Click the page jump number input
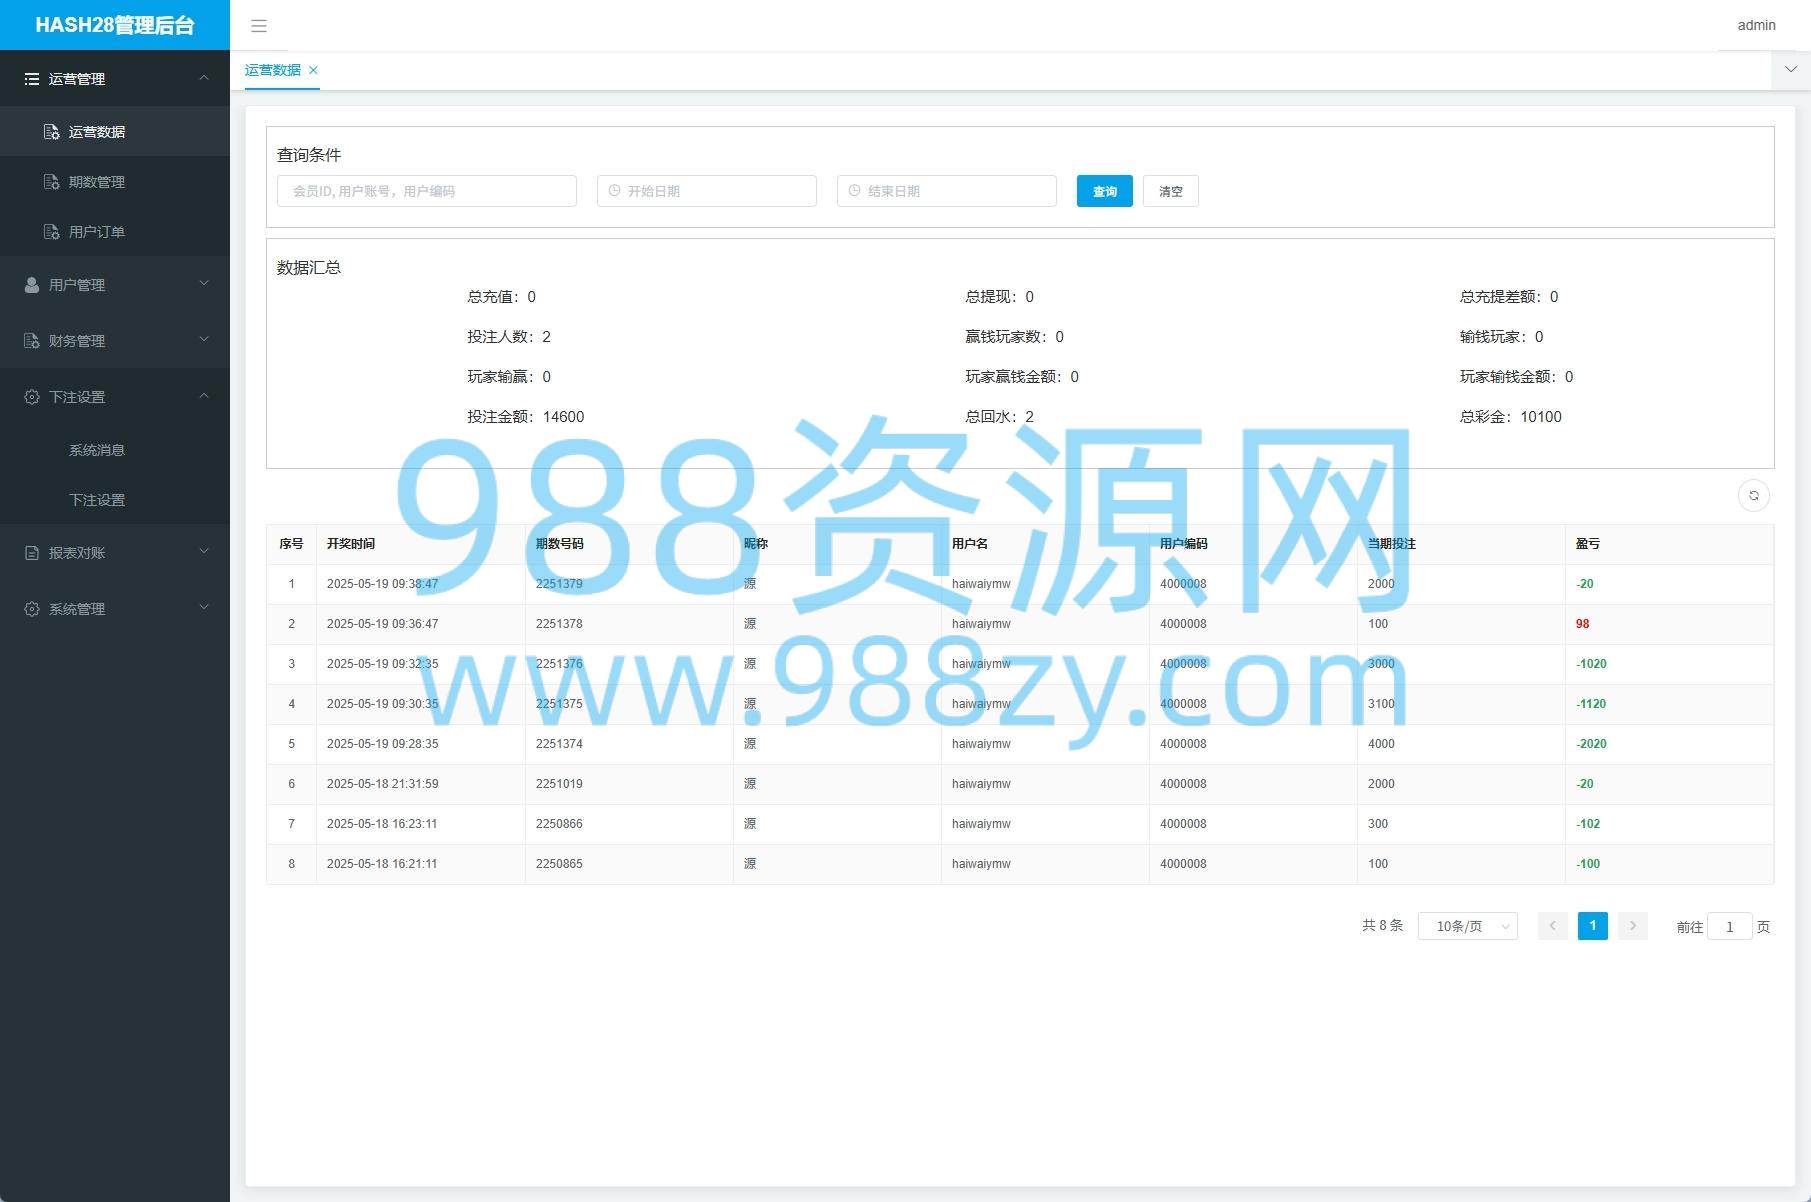This screenshot has height=1202, width=1811. (1729, 927)
